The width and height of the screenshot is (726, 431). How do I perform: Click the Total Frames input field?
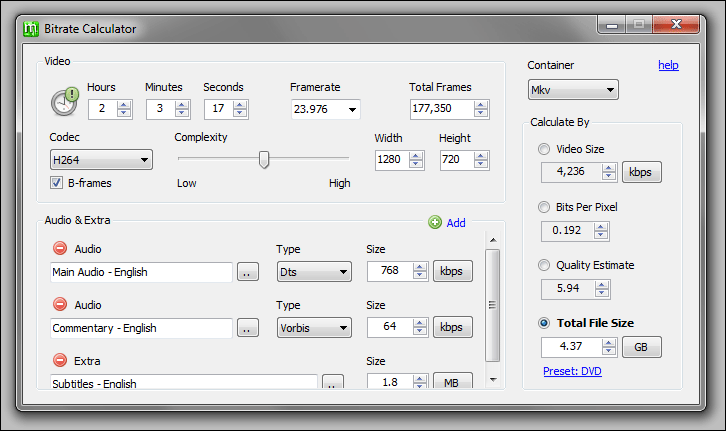pyautogui.click(x=442, y=109)
